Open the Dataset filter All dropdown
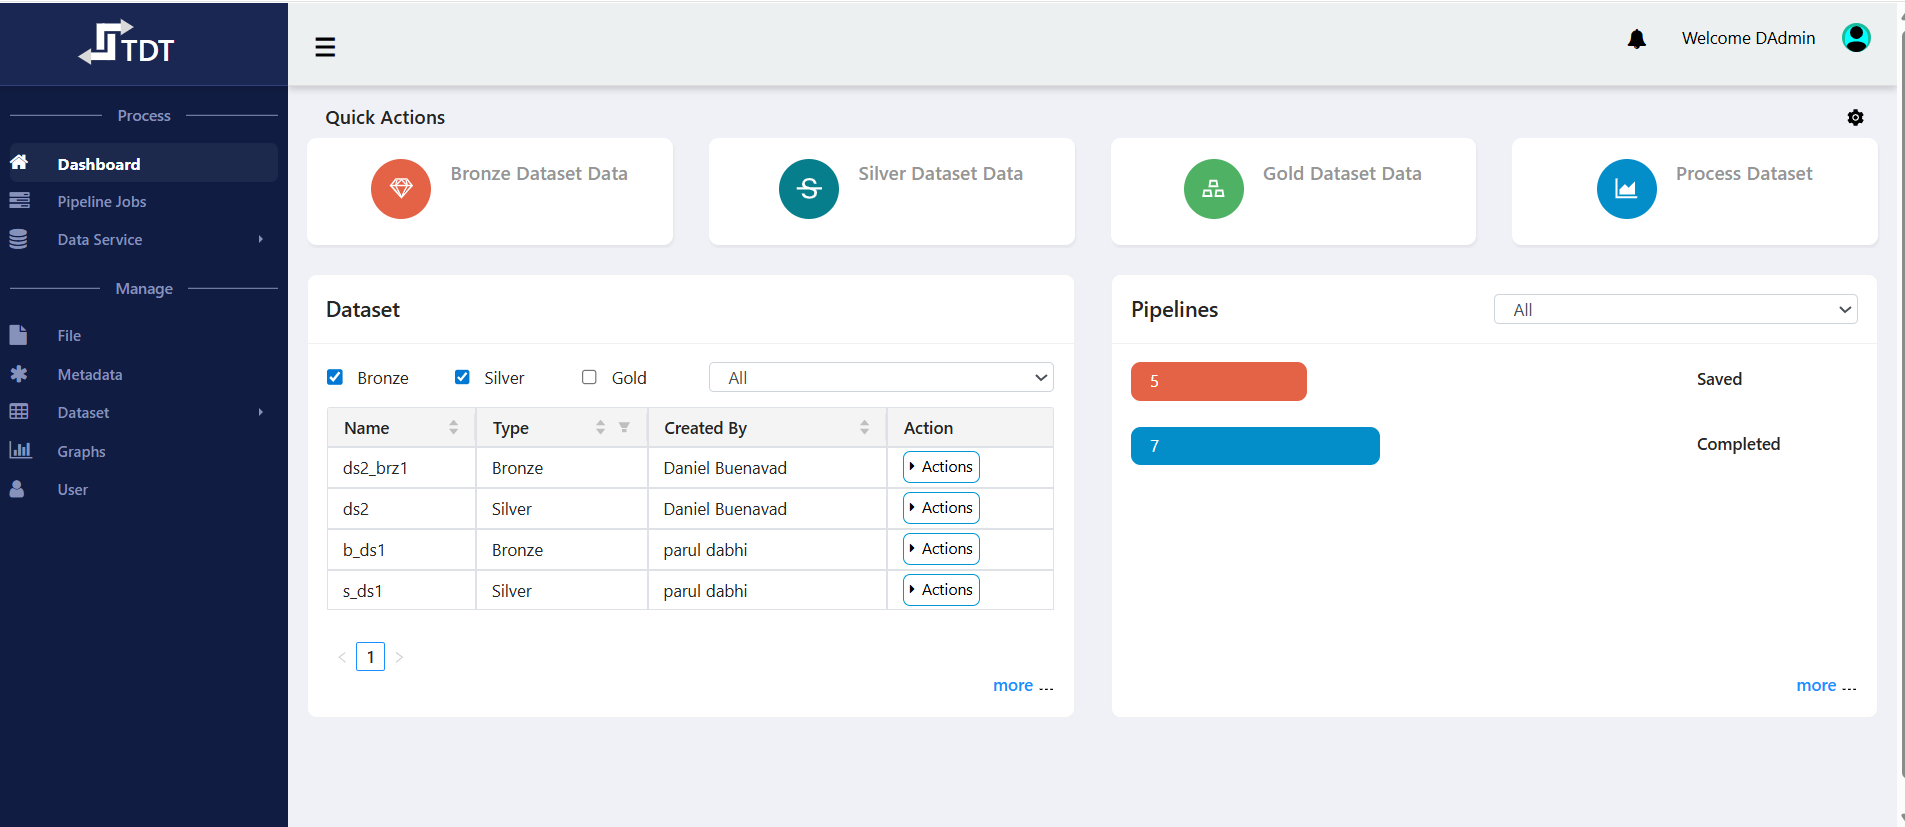 point(880,377)
